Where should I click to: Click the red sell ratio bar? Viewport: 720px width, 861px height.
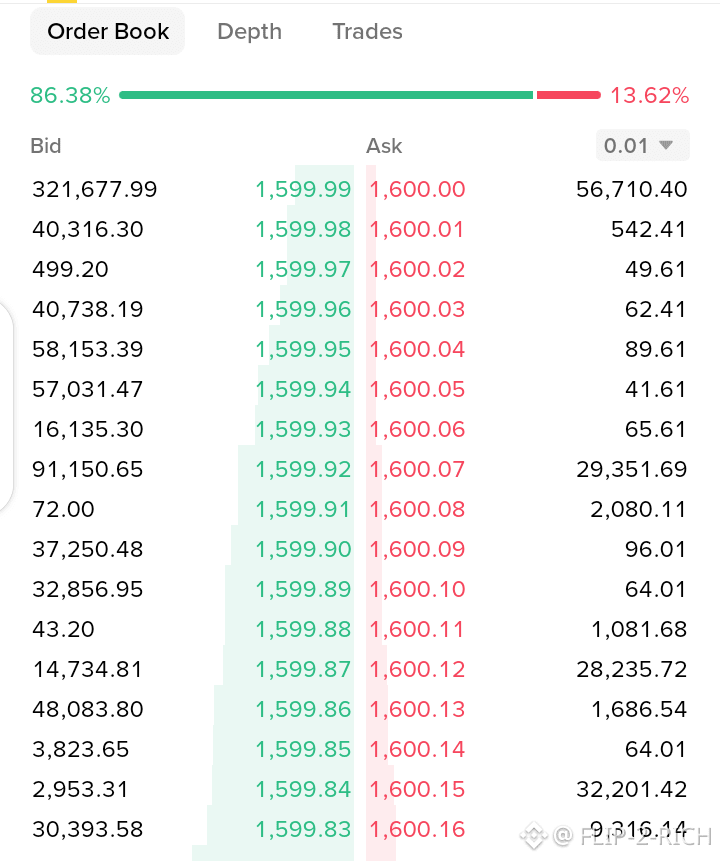pyautogui.click(x=568, y=96)
